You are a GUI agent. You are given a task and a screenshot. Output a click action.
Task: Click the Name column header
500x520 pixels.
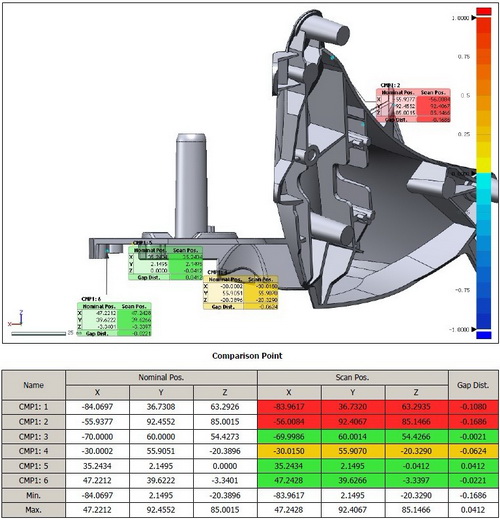pos(33,385)
